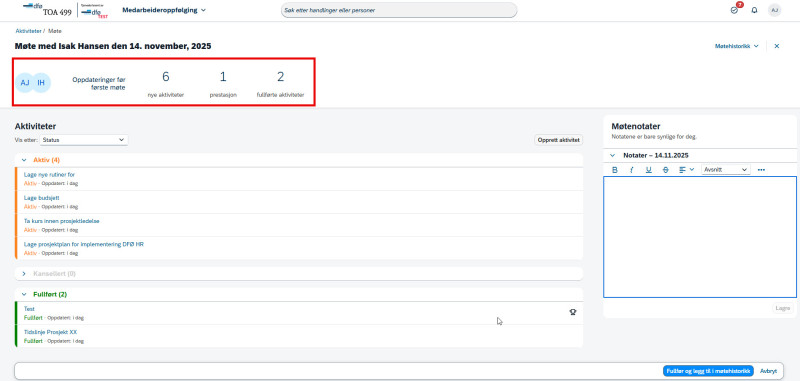The width and height of the screenshot is (800, 381).
Task: Toggle underline formatting in notes editor
Action: click(648, 170)
